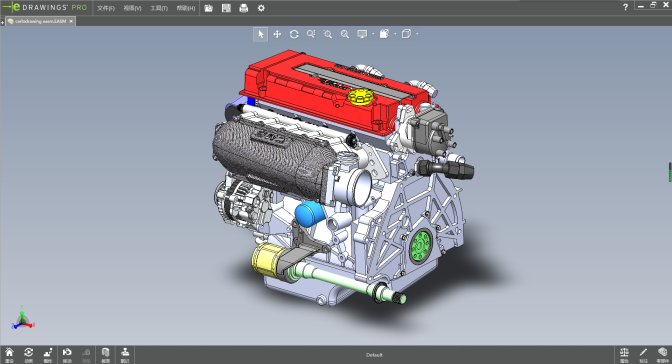Click the display style monitor icon

point(362,34)
